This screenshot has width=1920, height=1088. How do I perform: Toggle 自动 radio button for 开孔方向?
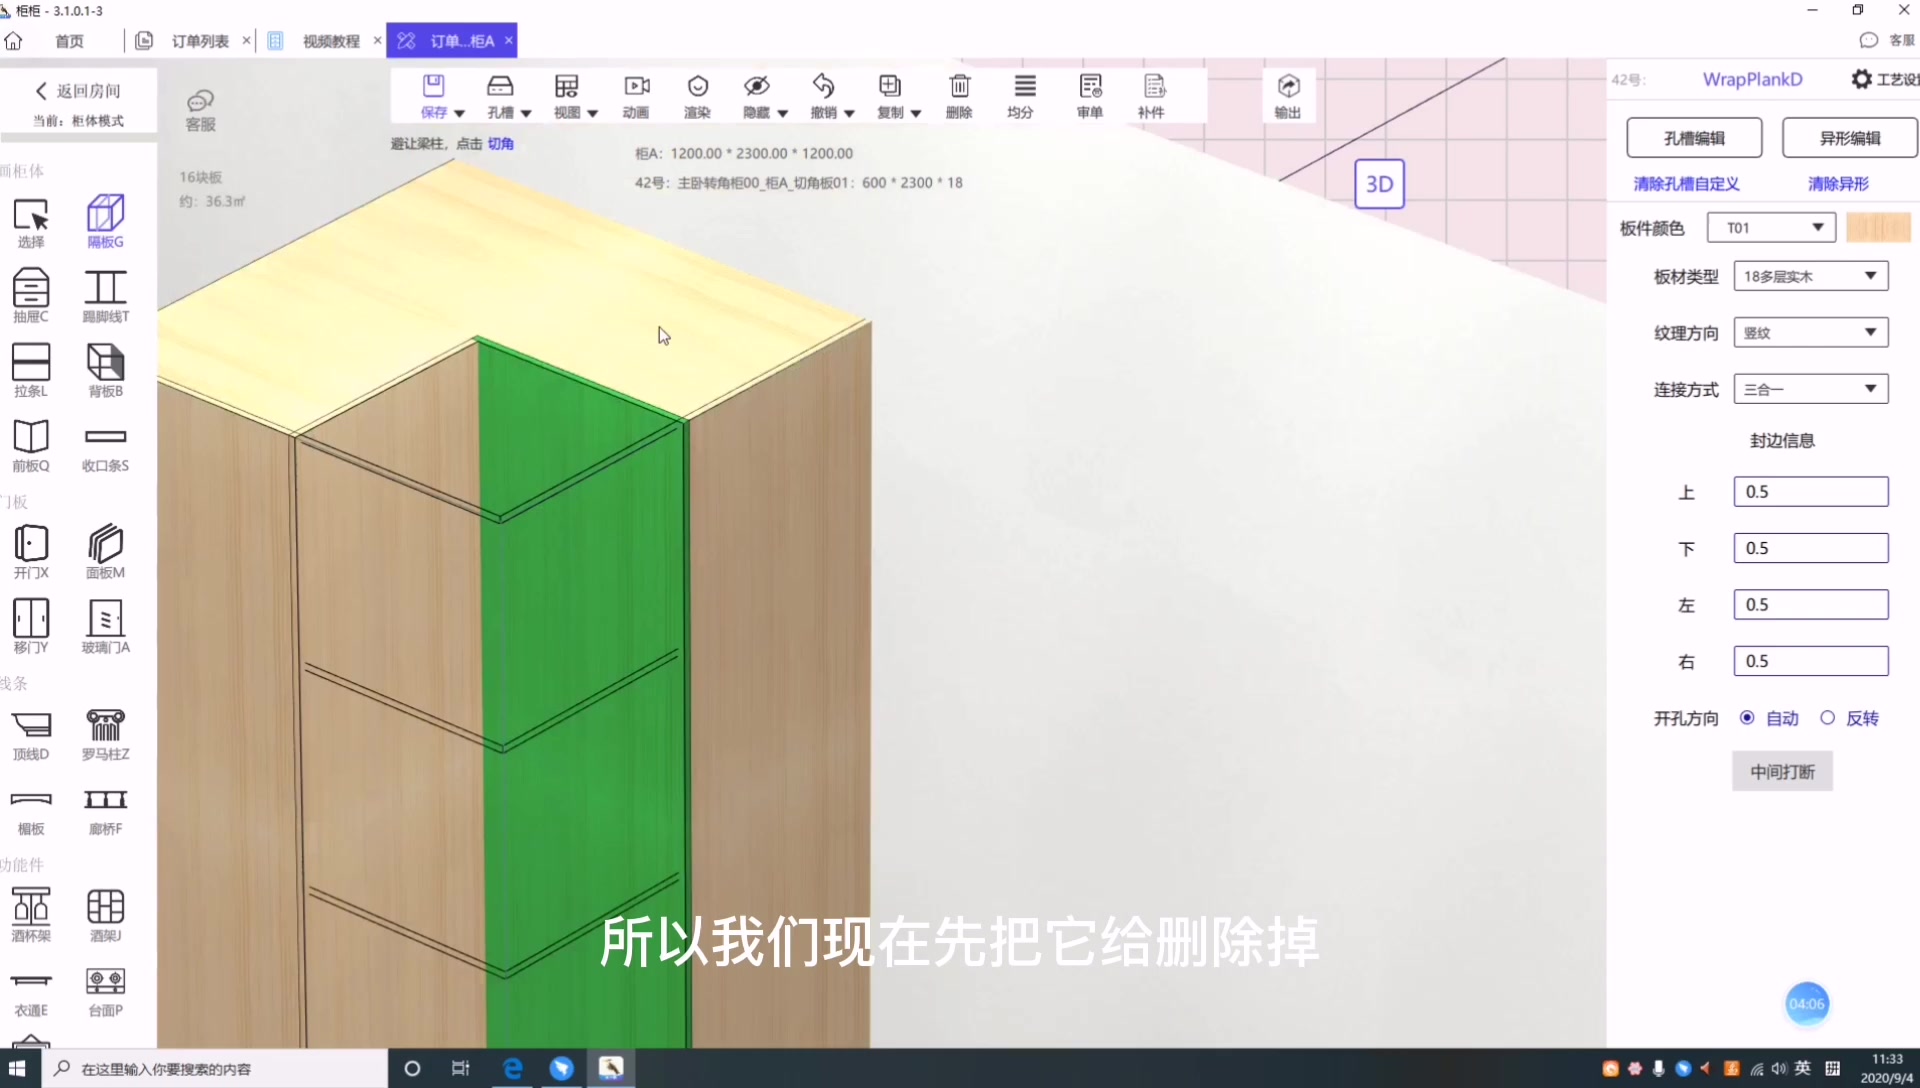pyautogui.click(x=1747, y=717)
